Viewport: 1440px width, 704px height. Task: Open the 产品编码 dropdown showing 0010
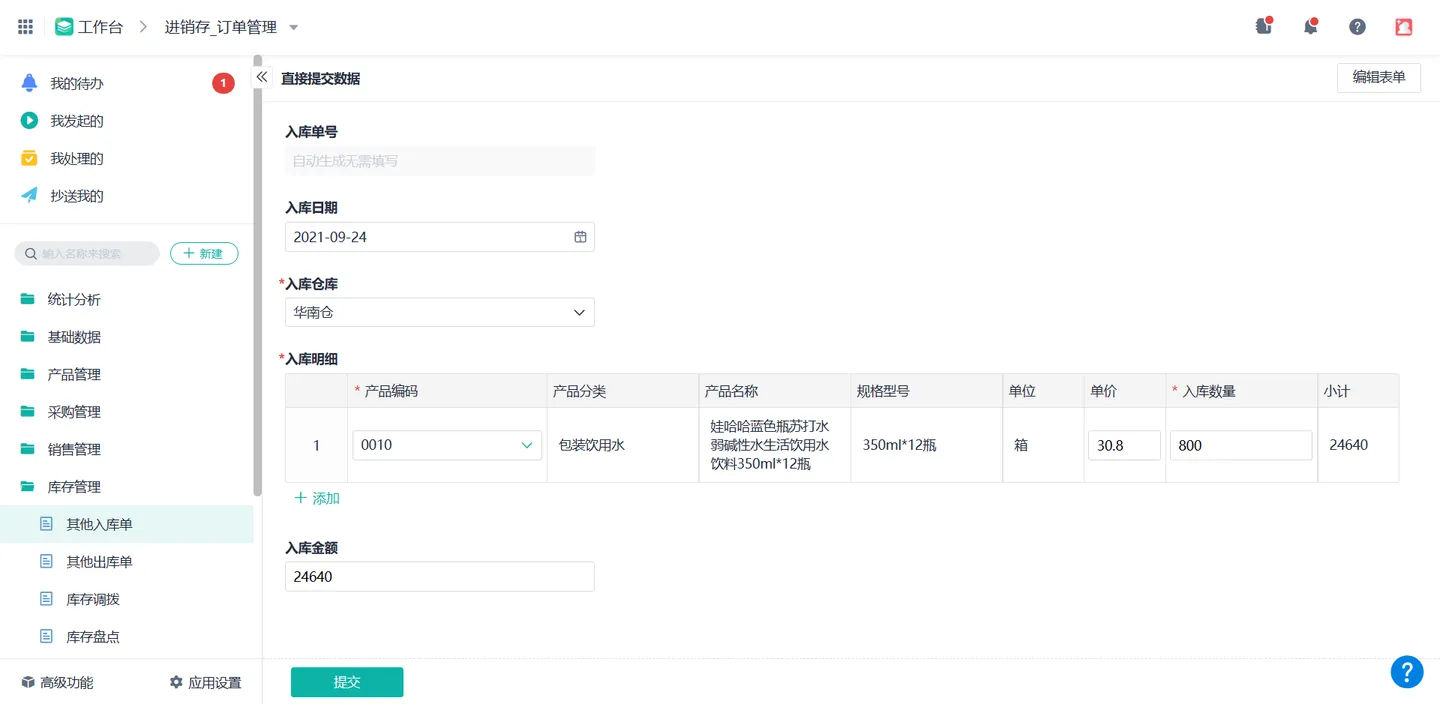pyautogui.click(x=447, y=445)
